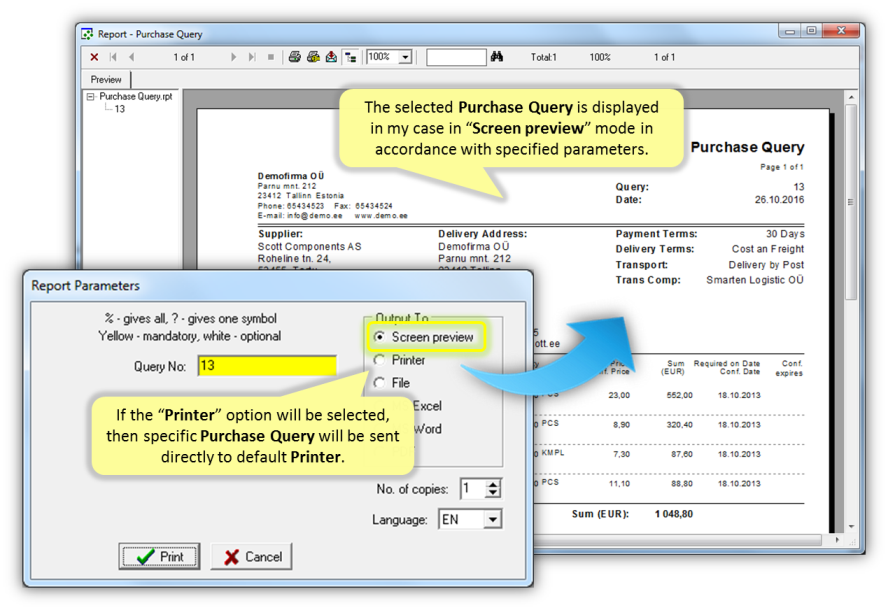Go to the first page arrow
The image size is (888, 610).
point(113,58)
